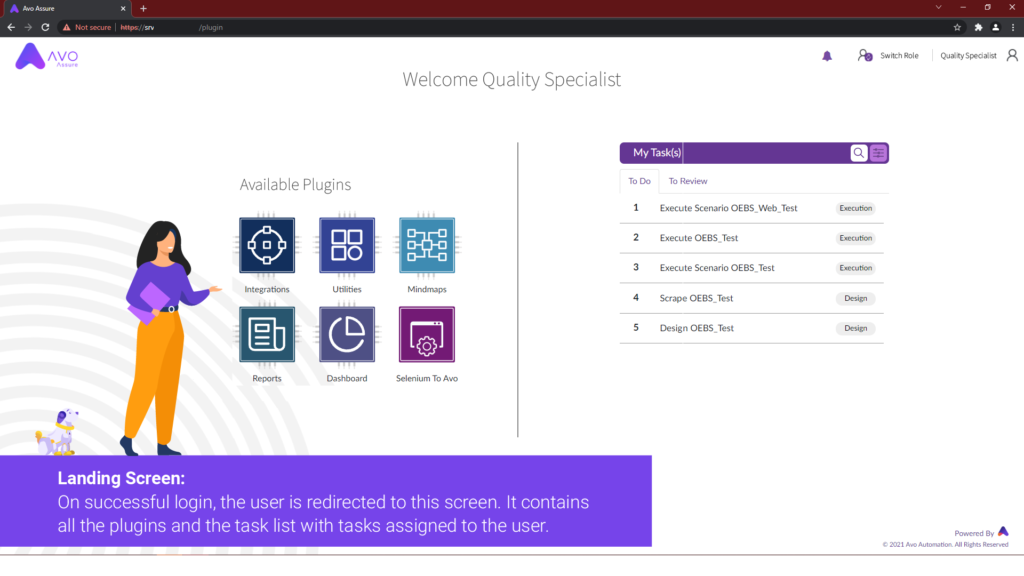Screen dimensions: 1024x576
Task: Open the Dashboard plugin
Action: click(x=346, y=334)
